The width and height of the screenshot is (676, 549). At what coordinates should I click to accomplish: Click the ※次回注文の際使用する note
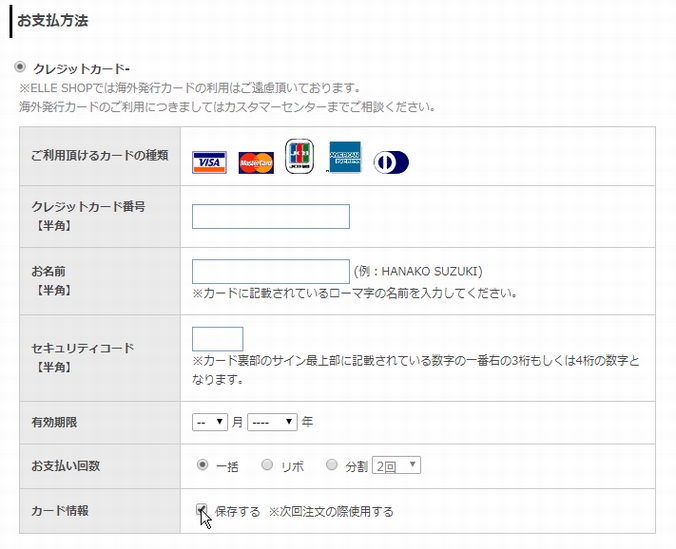331,511
